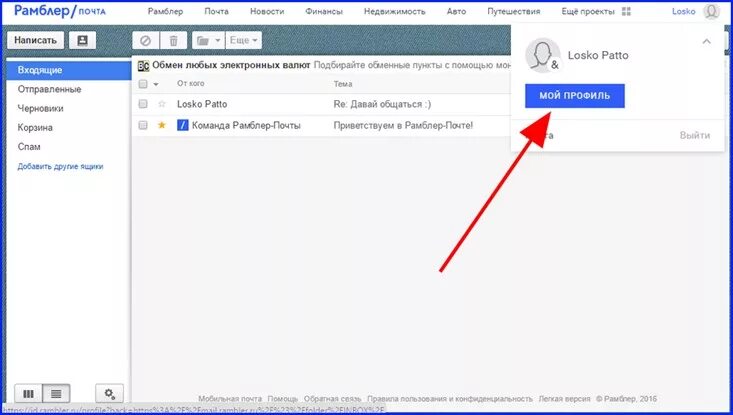Star the Losko Patto message
Viewport: 733px width, 415px height.
162,104
